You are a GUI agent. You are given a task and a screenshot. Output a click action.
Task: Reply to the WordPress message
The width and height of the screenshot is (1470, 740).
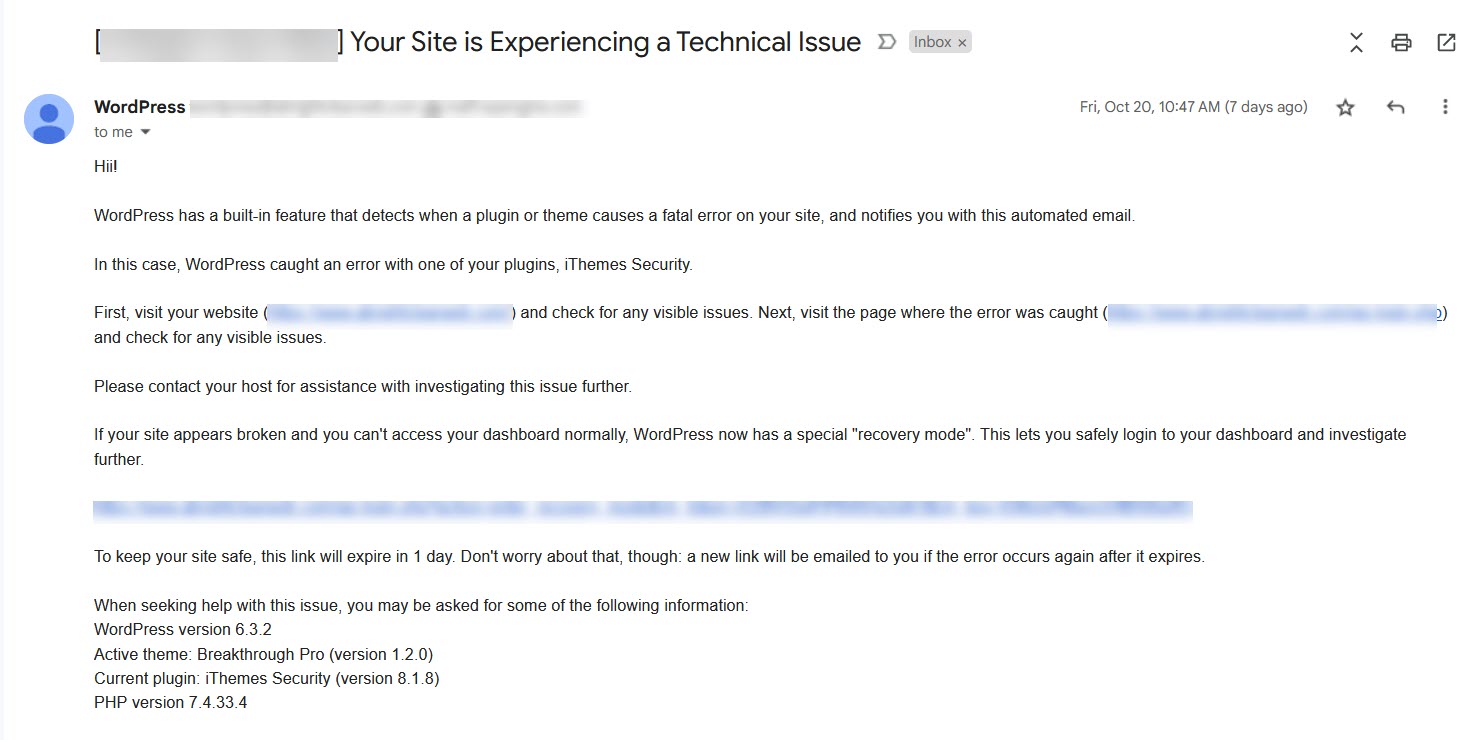tap(1396, 107)
